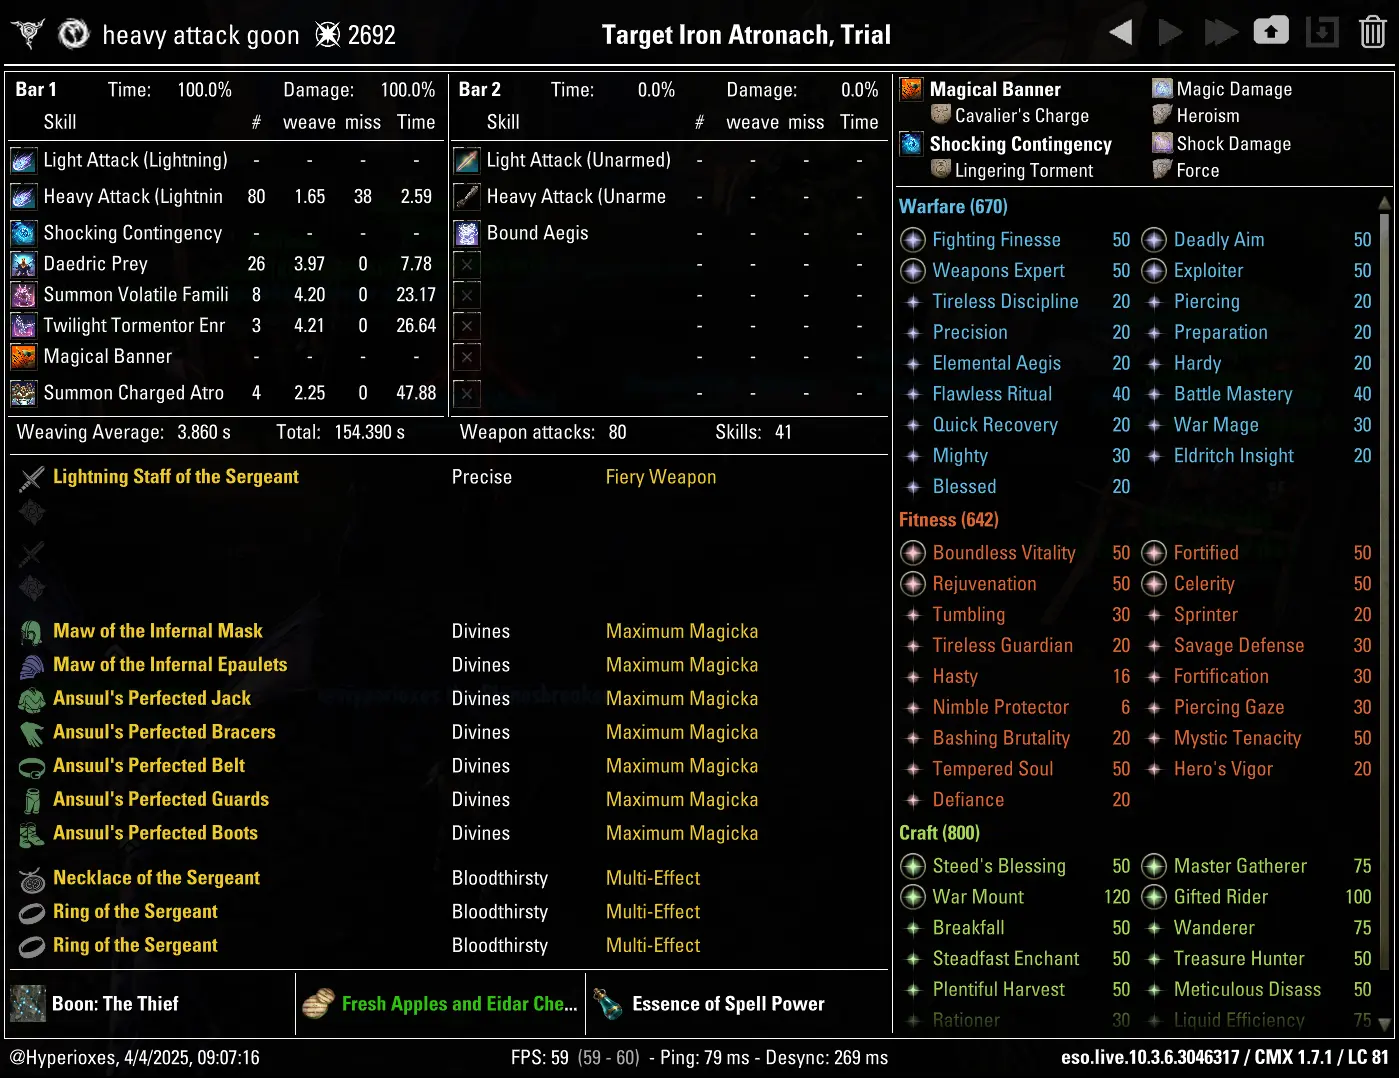
Task: Click the Essence of Spell Power potion icon
Action: (x=608, y=1004)
